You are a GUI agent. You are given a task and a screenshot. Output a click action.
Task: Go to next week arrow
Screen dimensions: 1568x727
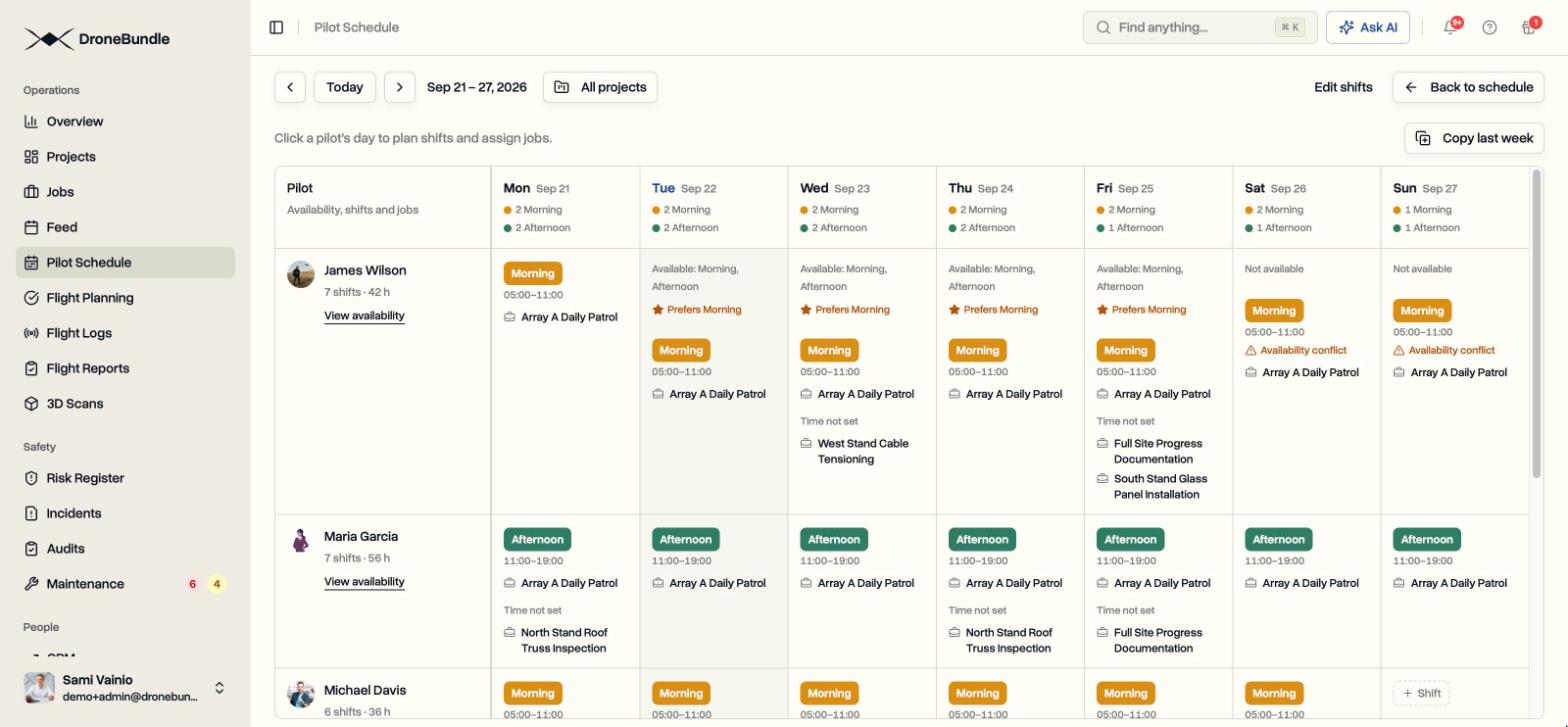(x=399, y=87)
